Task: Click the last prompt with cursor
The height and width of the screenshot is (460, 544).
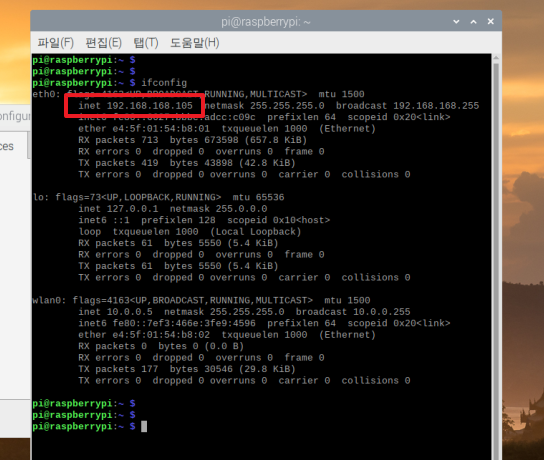Action: point(90,426)
